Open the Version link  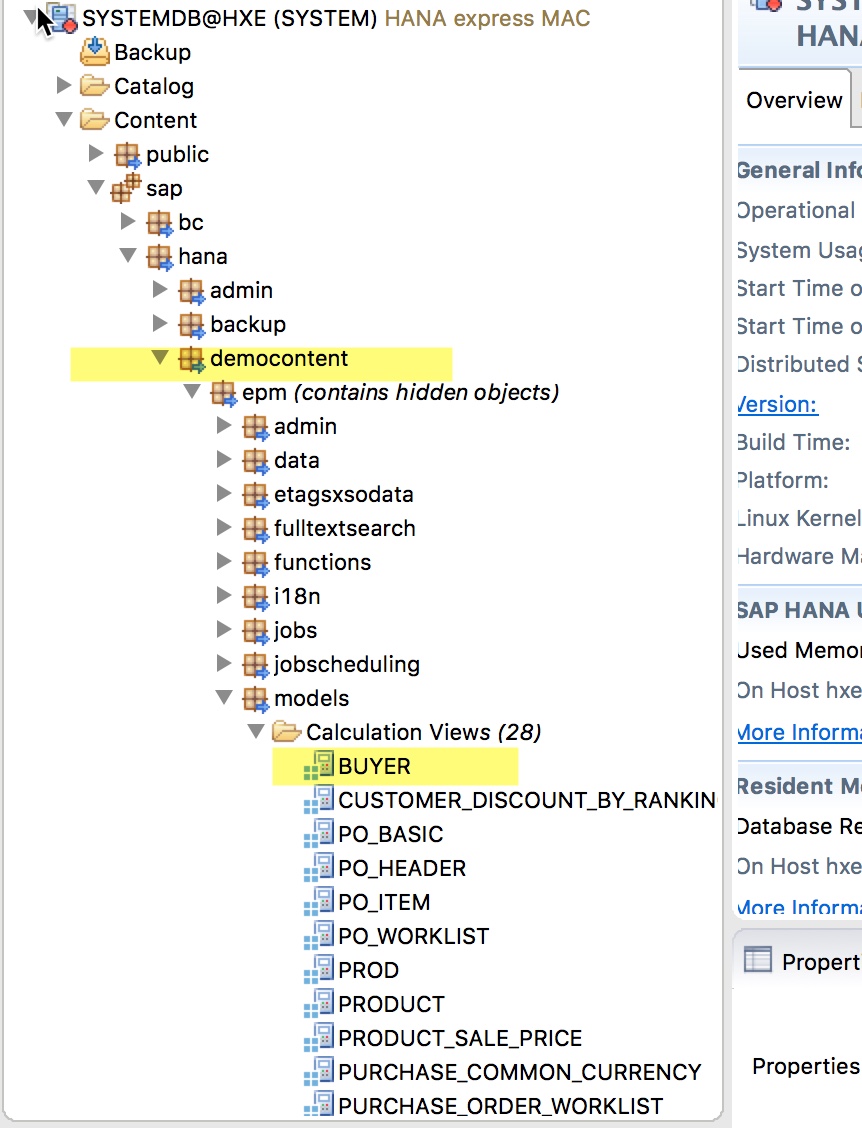778,404
